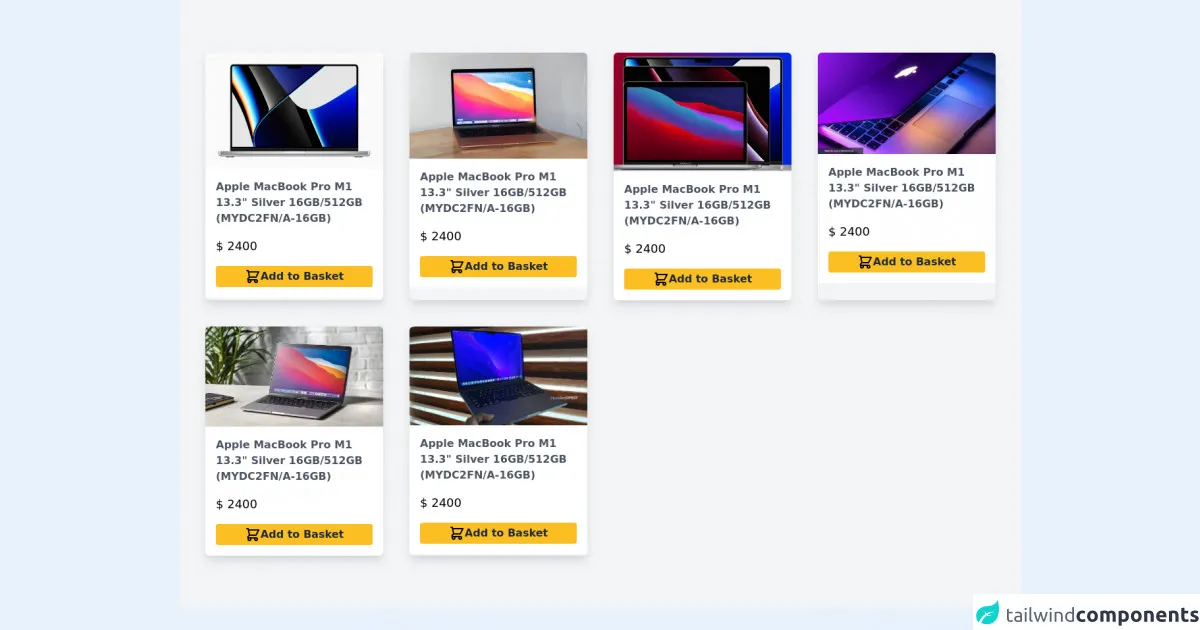Click cart icon on fourth product's button

click(864, 262)
